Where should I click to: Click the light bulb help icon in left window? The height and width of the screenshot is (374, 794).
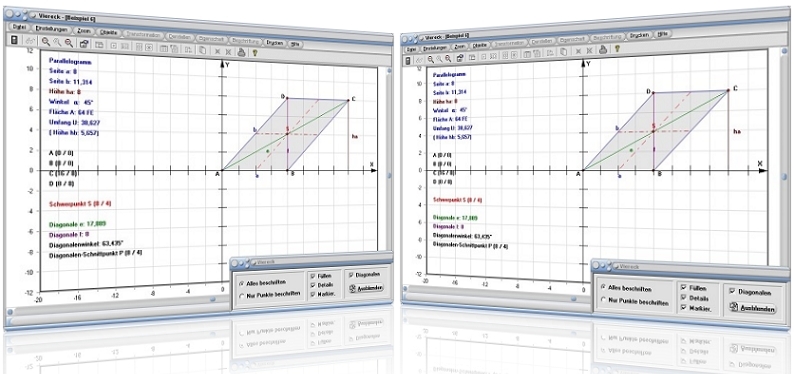pos(254,51)
